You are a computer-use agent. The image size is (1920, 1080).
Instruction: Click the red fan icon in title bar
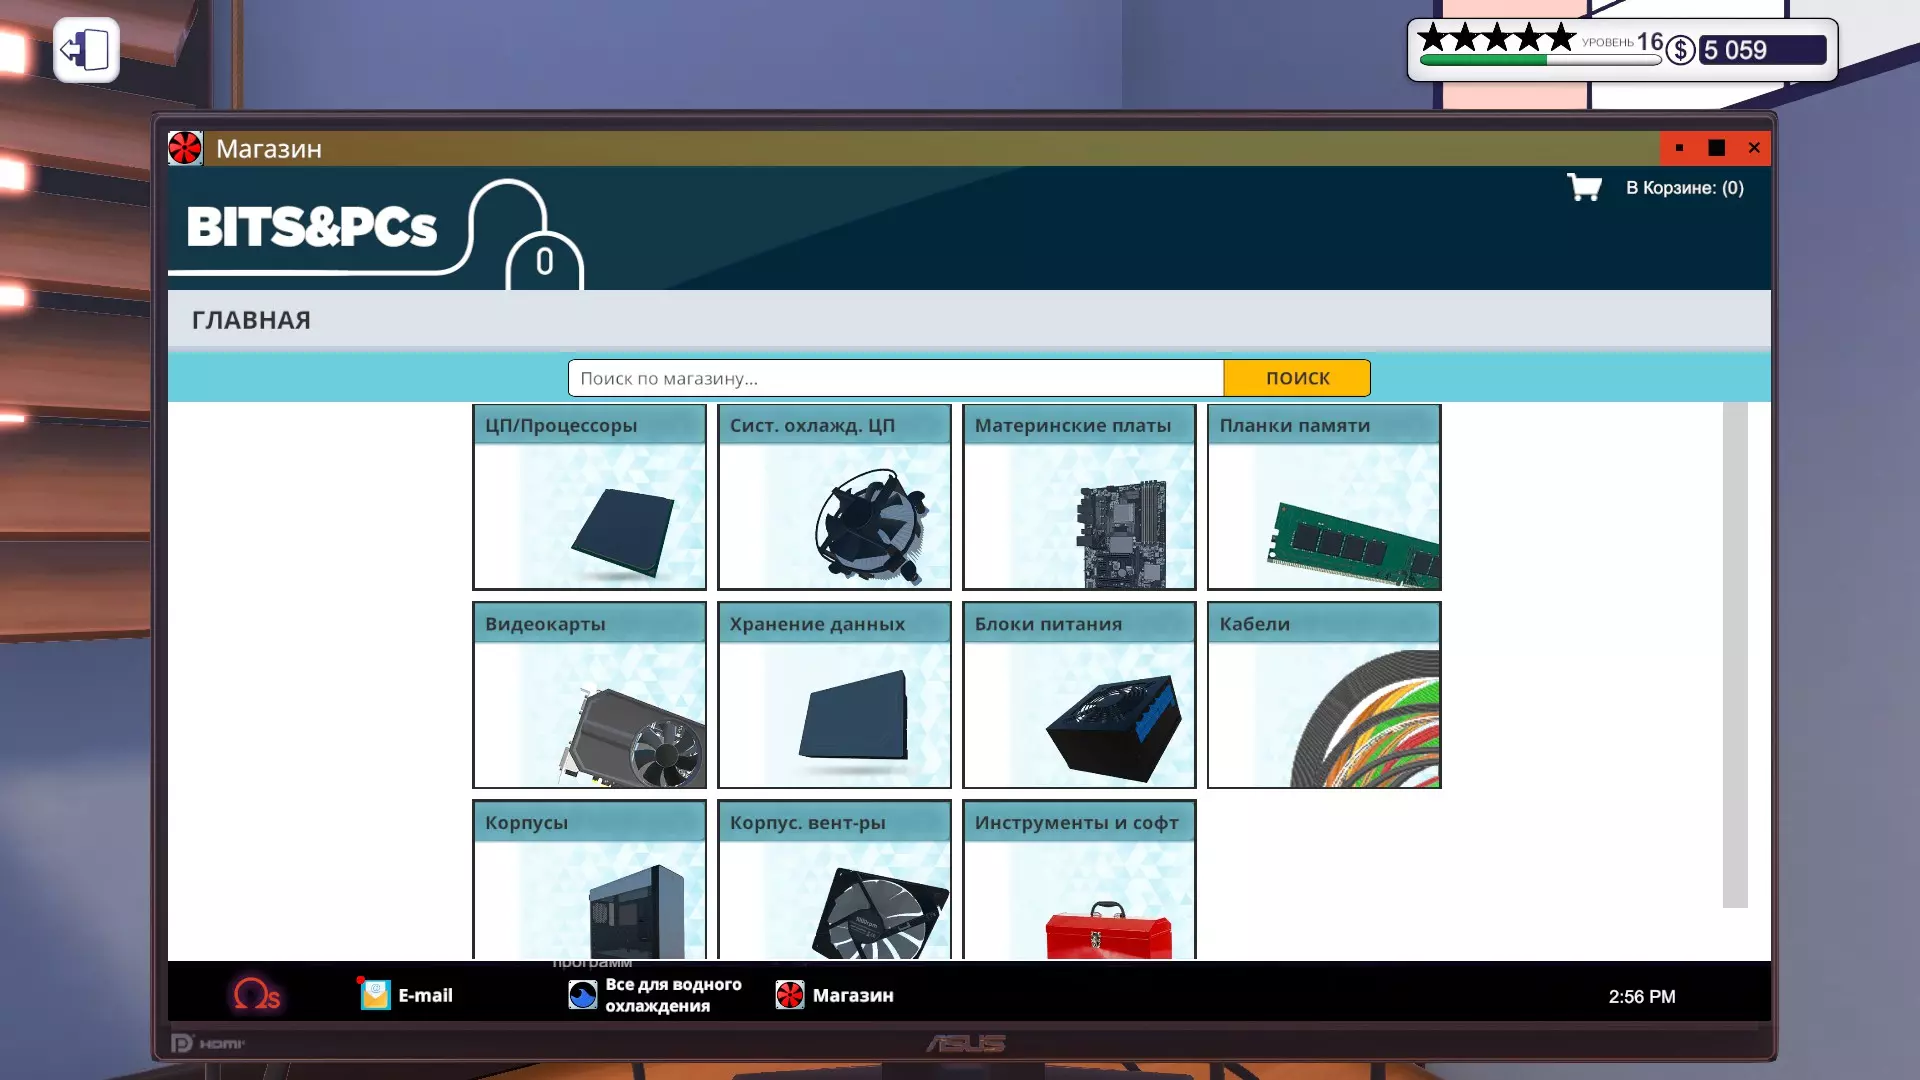pos(185,148)
